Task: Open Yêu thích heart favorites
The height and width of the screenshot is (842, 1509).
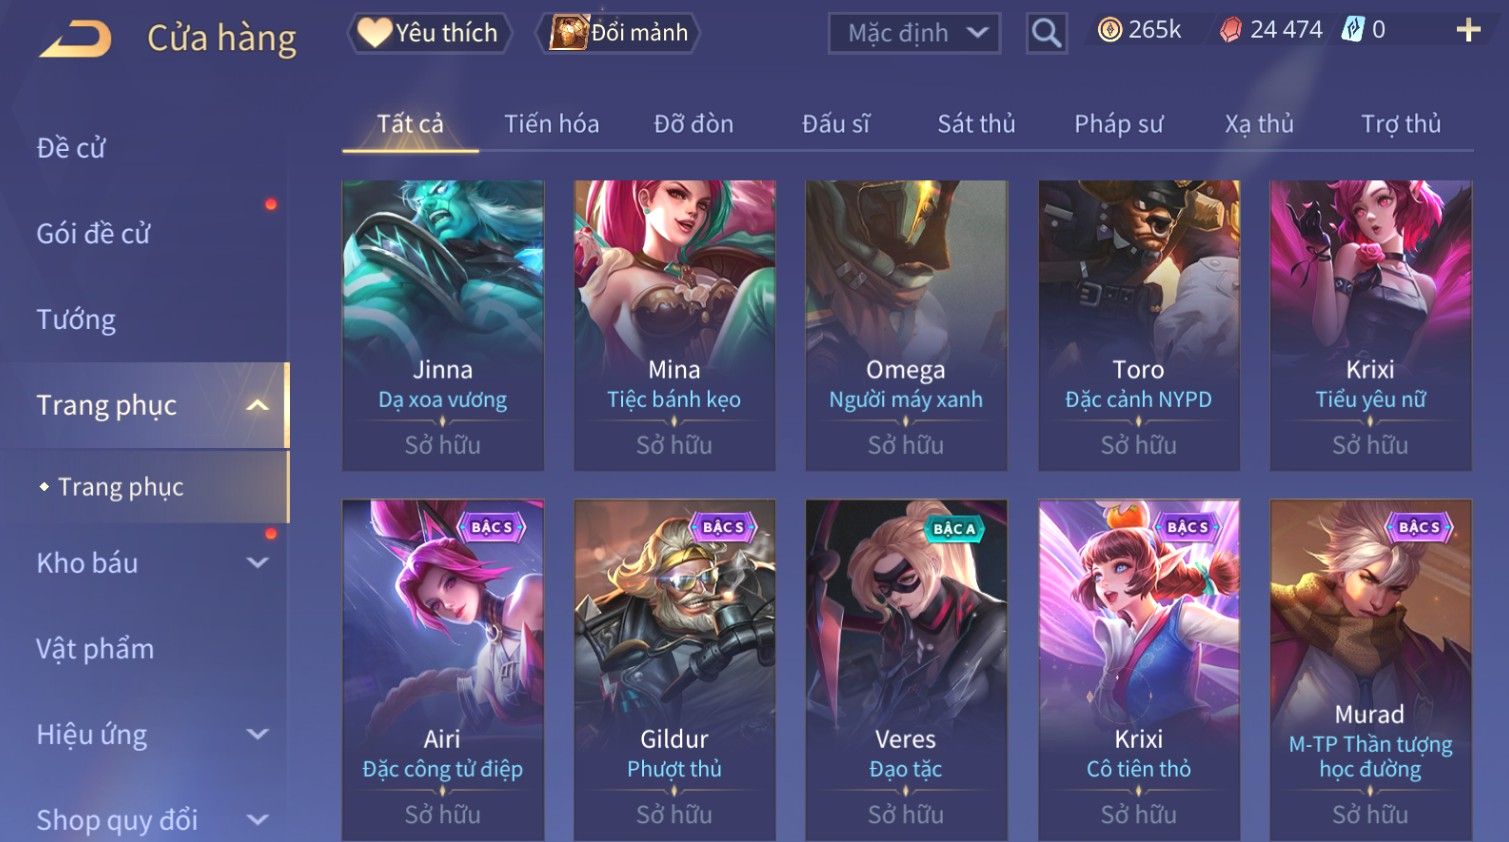Action: 429,33
